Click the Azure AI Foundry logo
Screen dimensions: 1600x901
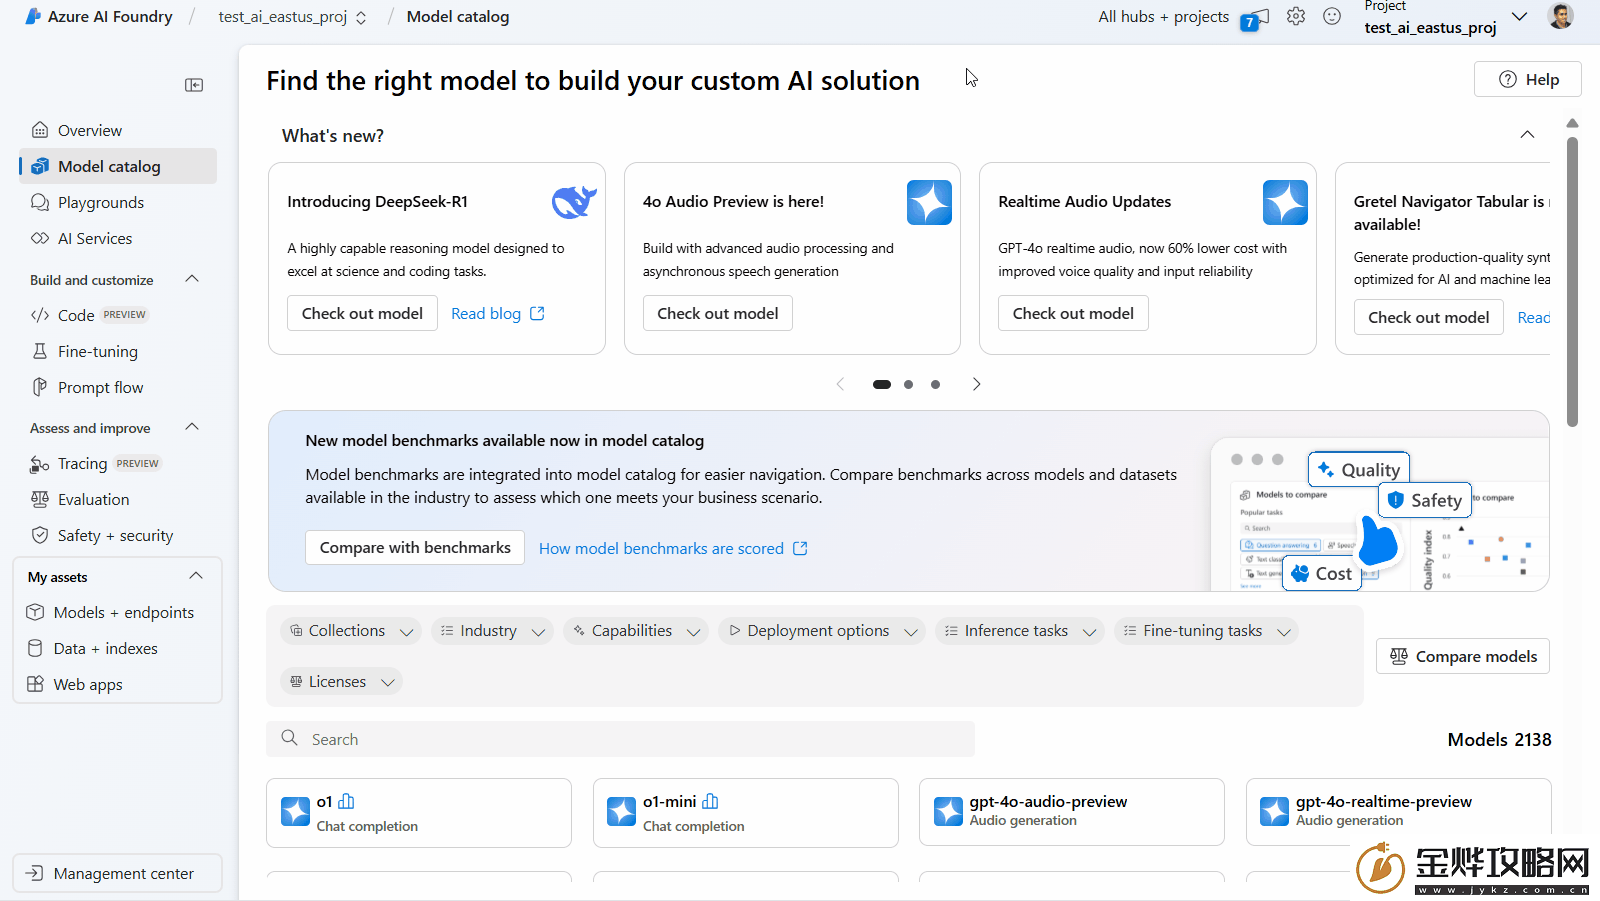point(33,16)
